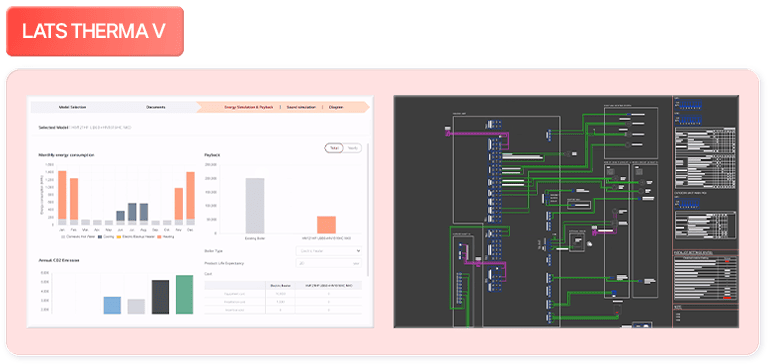Screen dimensions: 768x364
Task: Open the Model Selection step
Action: 72,107
